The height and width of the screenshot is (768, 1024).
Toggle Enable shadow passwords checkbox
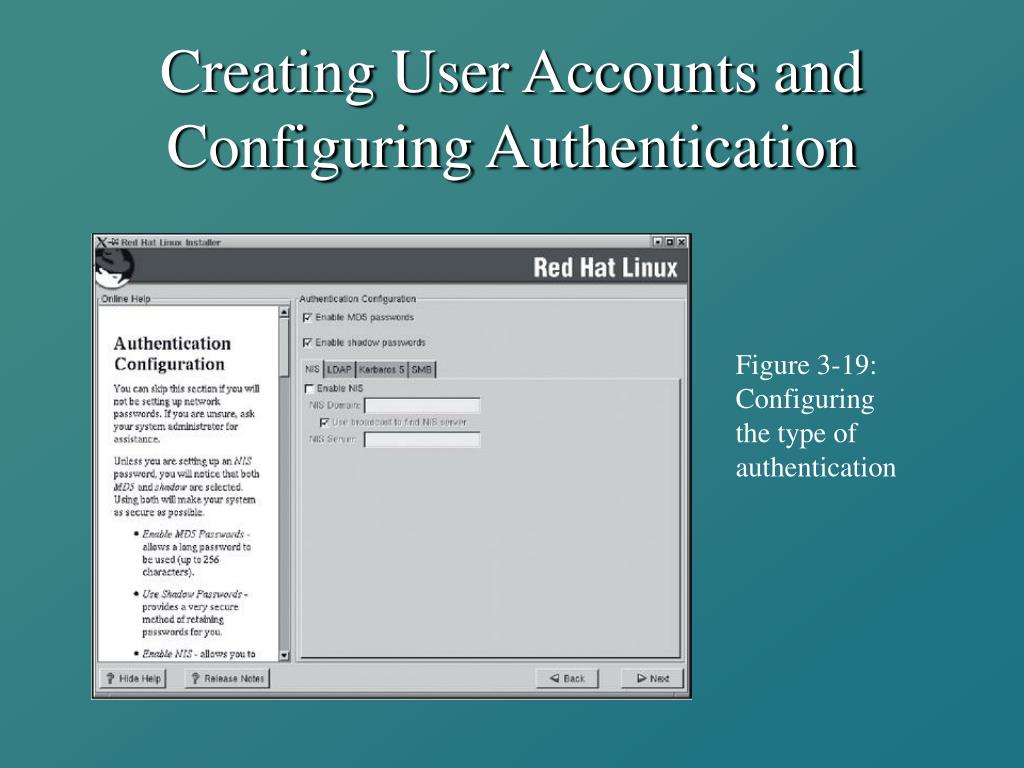(308, 343)
